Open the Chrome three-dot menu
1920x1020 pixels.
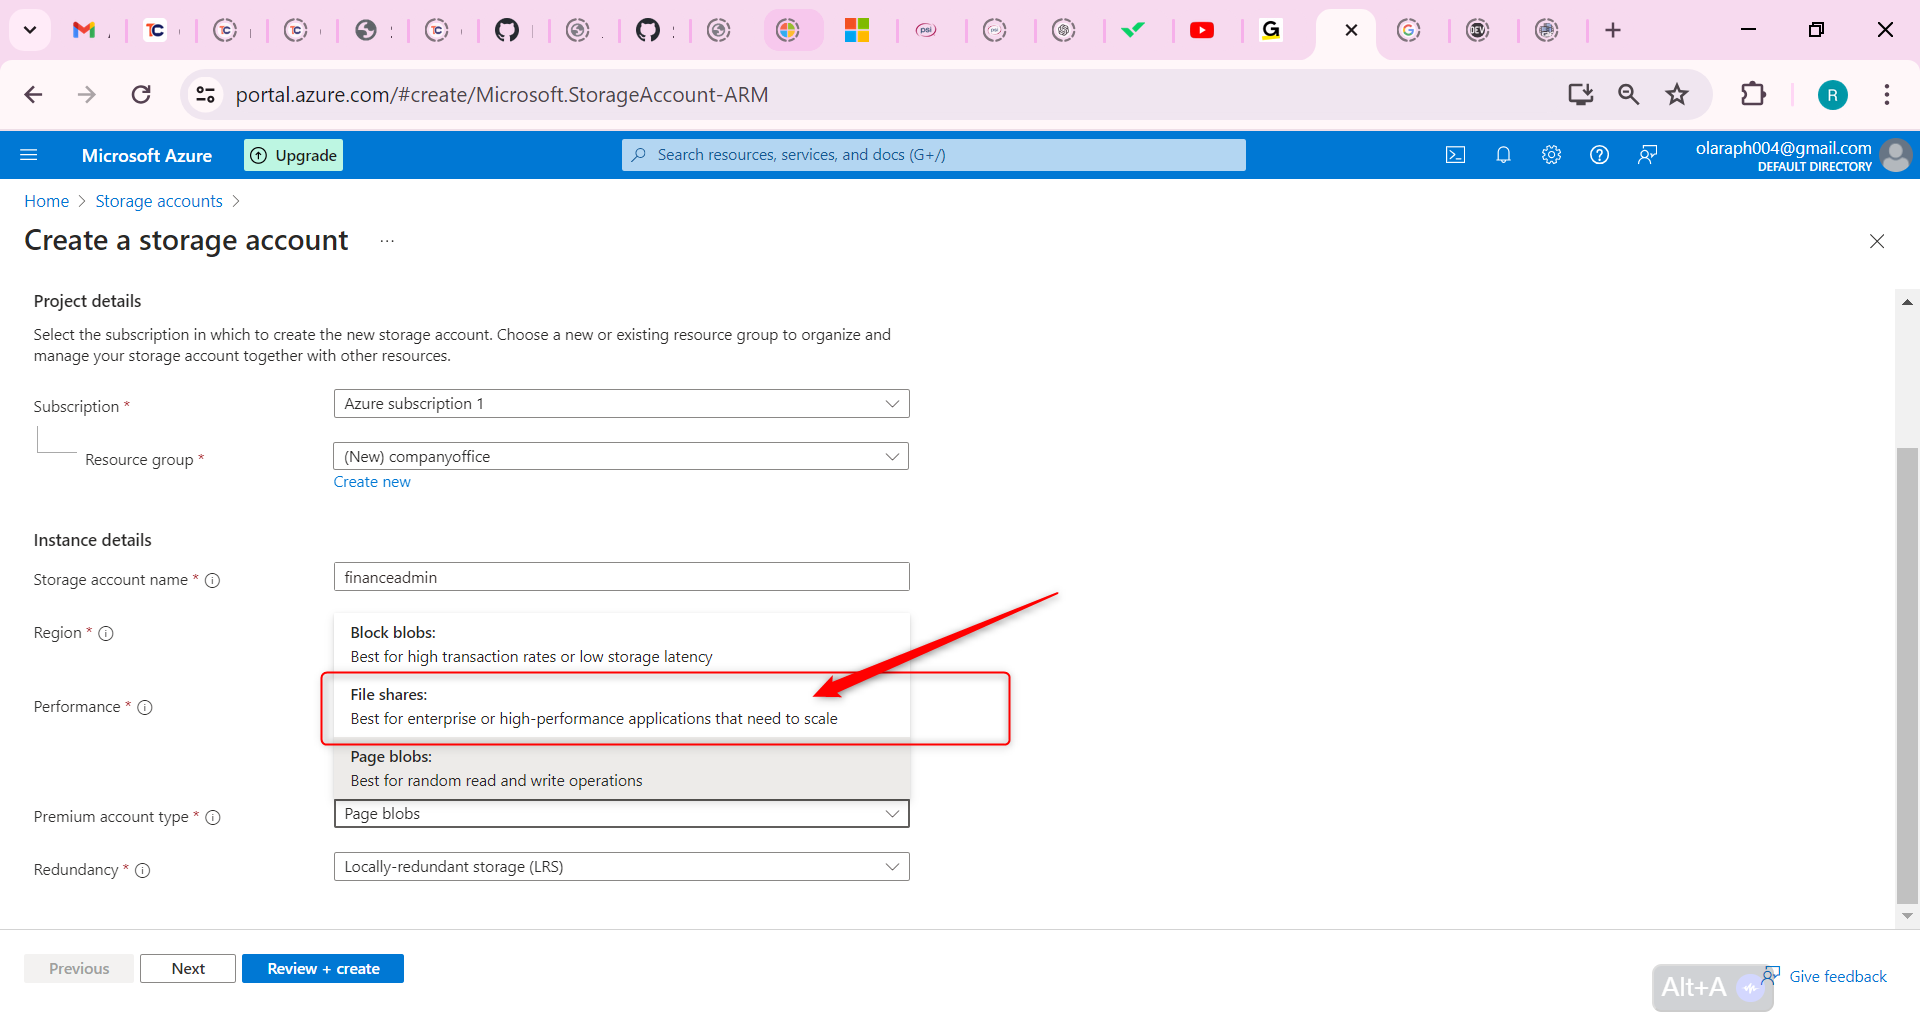(1887, 95)
